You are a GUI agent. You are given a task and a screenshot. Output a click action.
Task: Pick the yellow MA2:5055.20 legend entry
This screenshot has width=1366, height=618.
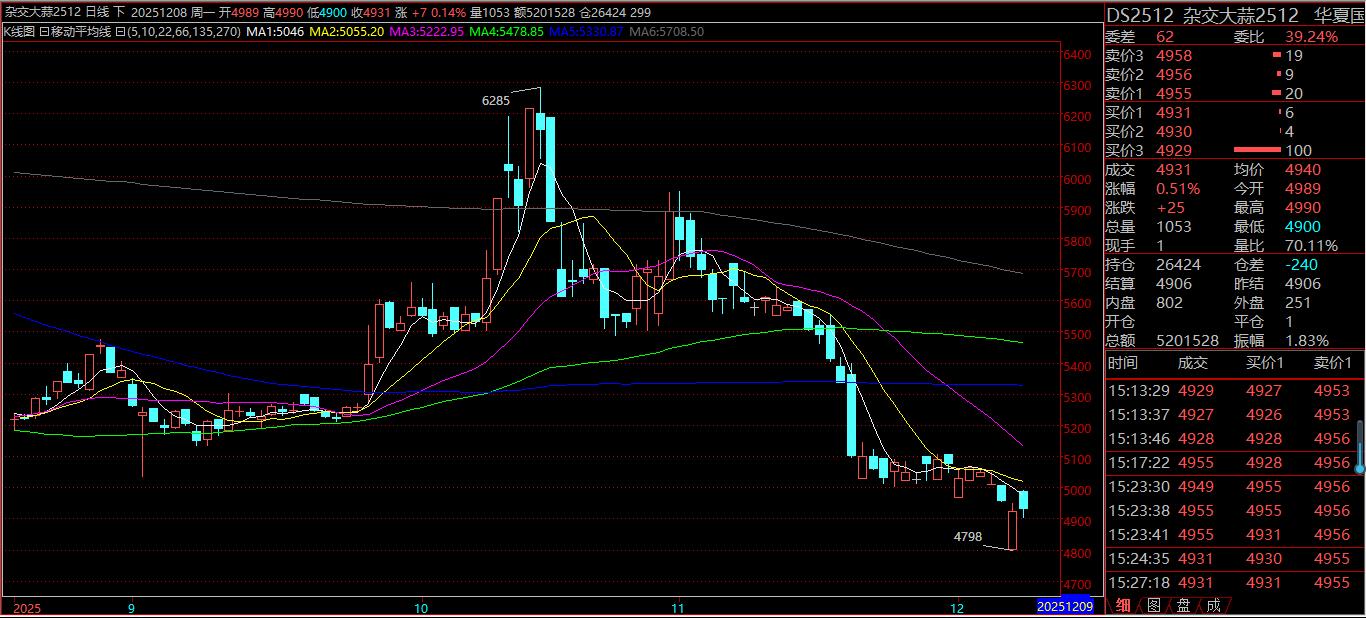[x=347, y=32]
